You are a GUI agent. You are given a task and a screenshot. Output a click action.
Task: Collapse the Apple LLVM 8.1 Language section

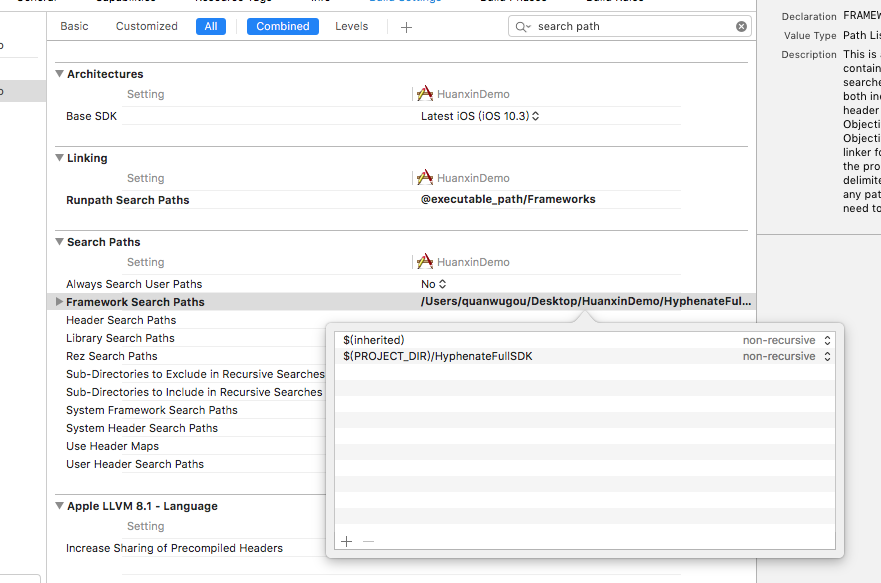pyautogui.click(x=59, y=505)
